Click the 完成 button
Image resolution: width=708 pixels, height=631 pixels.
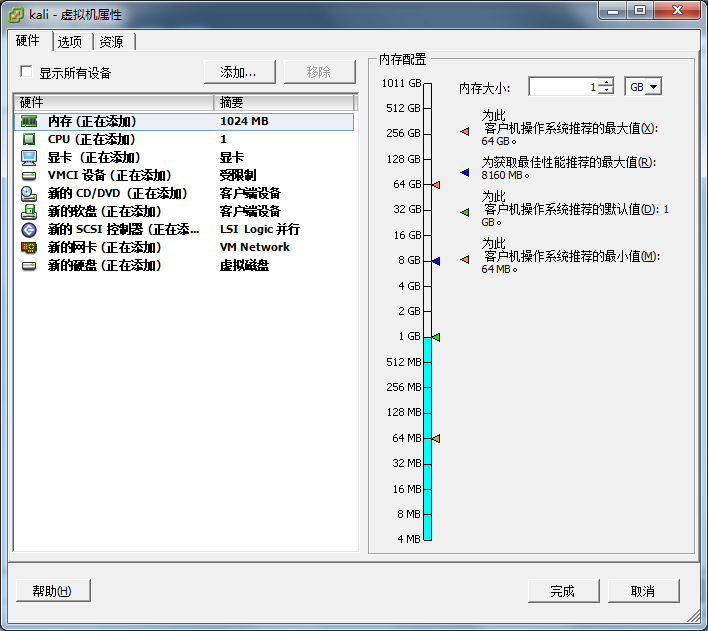[563, 591]
